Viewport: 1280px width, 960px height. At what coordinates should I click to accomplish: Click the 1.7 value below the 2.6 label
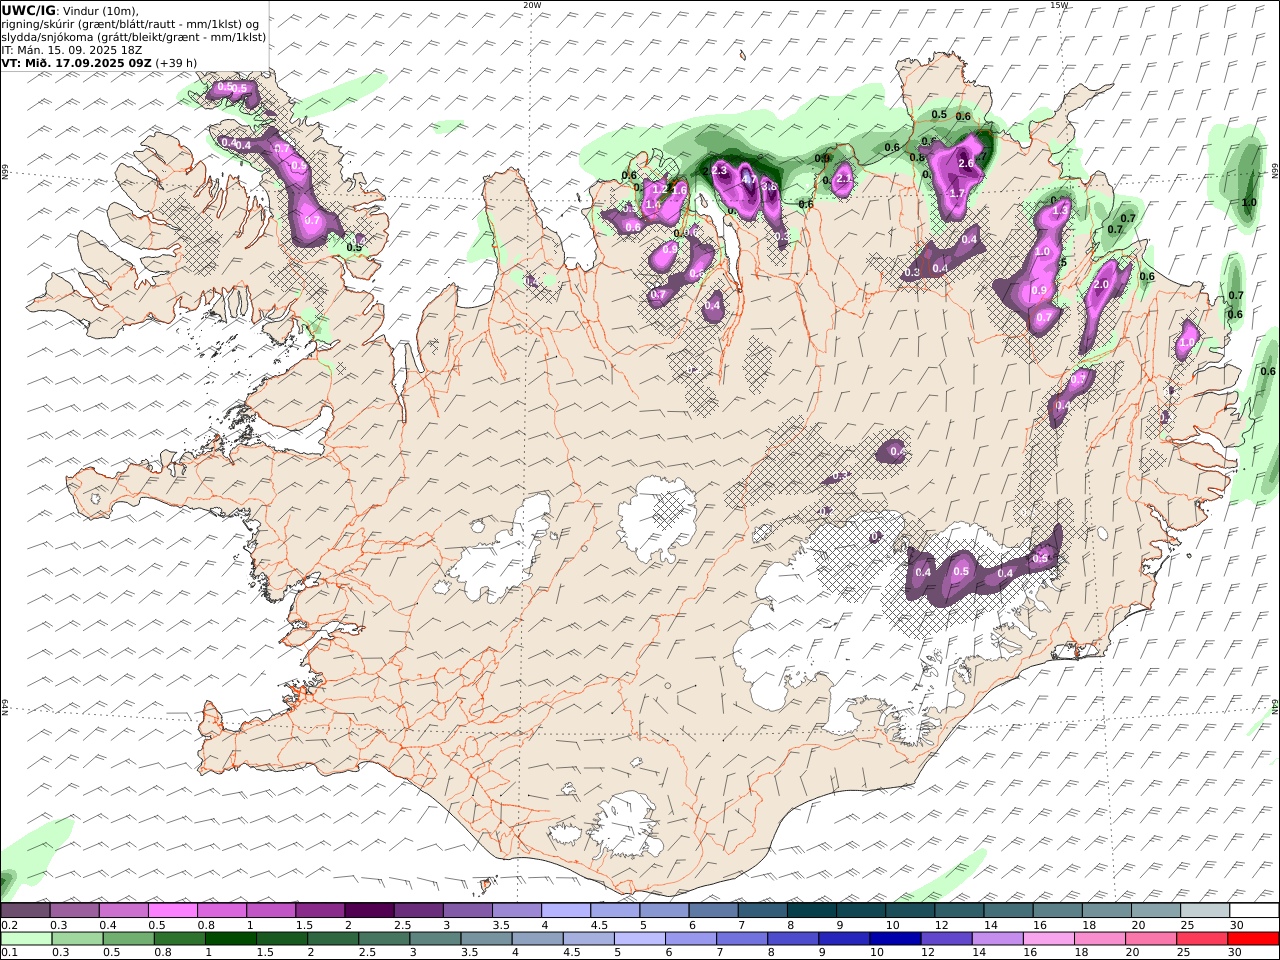(956, 193)
